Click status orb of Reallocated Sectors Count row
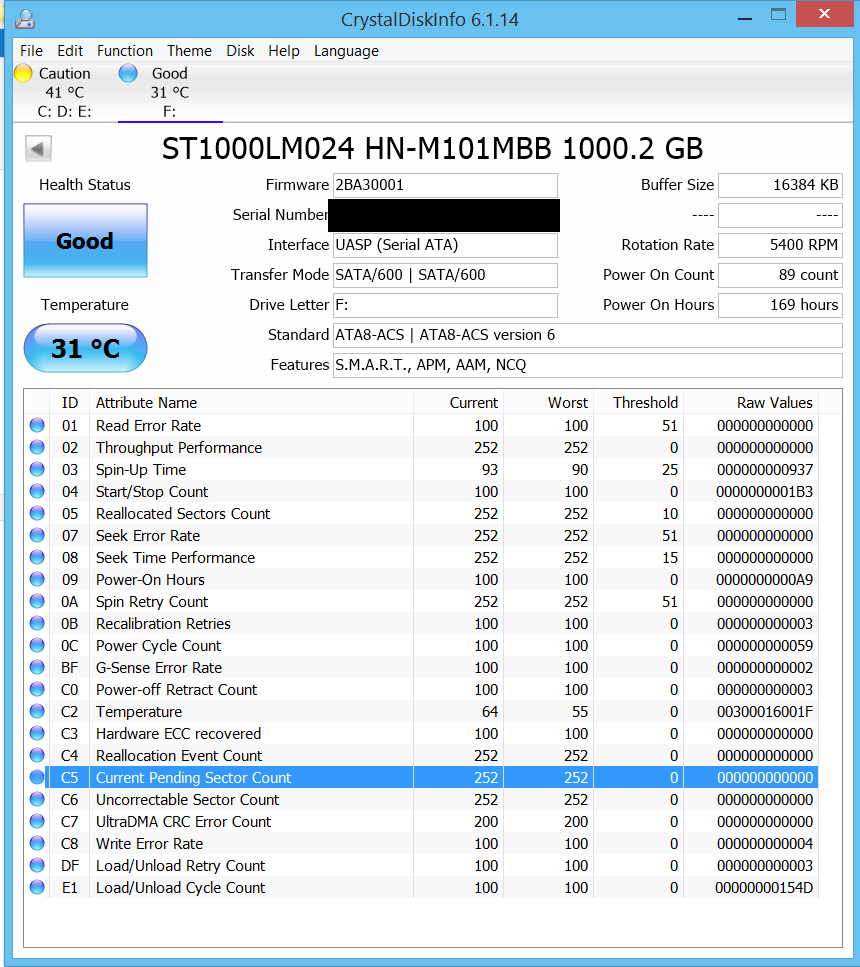This screenshot has width=860, height=967. 37,513
